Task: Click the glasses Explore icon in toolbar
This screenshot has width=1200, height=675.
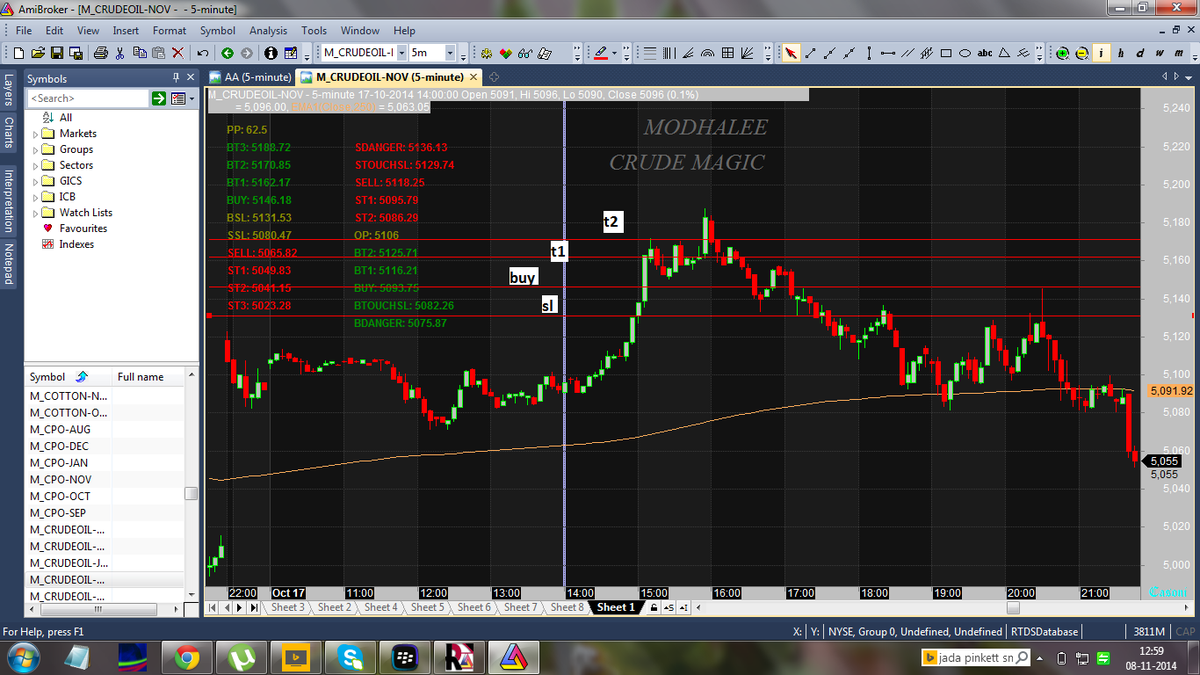Action: [524, 53]
